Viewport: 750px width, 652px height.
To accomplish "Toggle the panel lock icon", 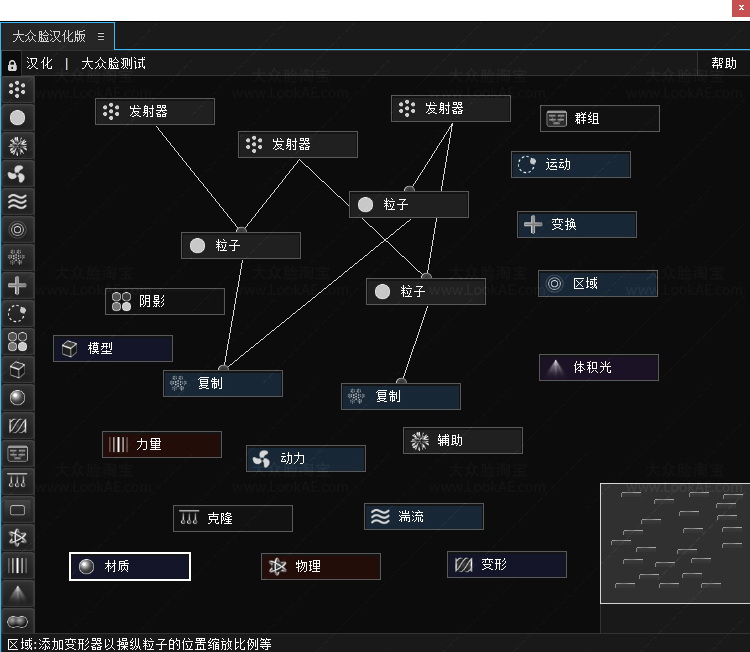I will point(12,64).
